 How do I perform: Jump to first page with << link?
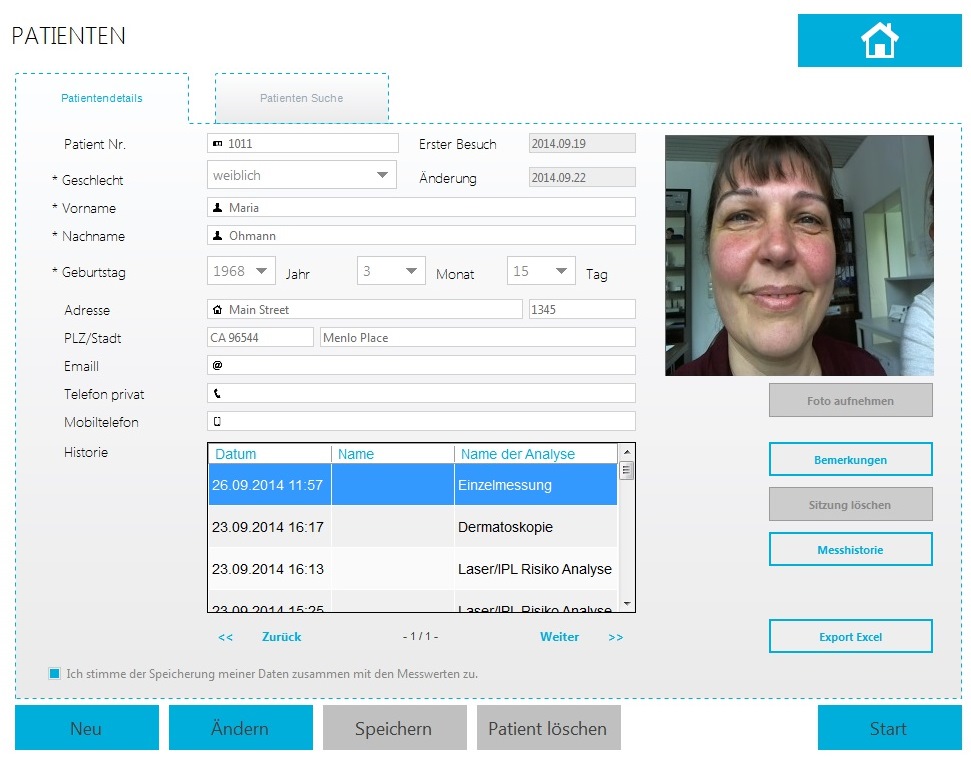pyautogui.click(x=225, y=637)
